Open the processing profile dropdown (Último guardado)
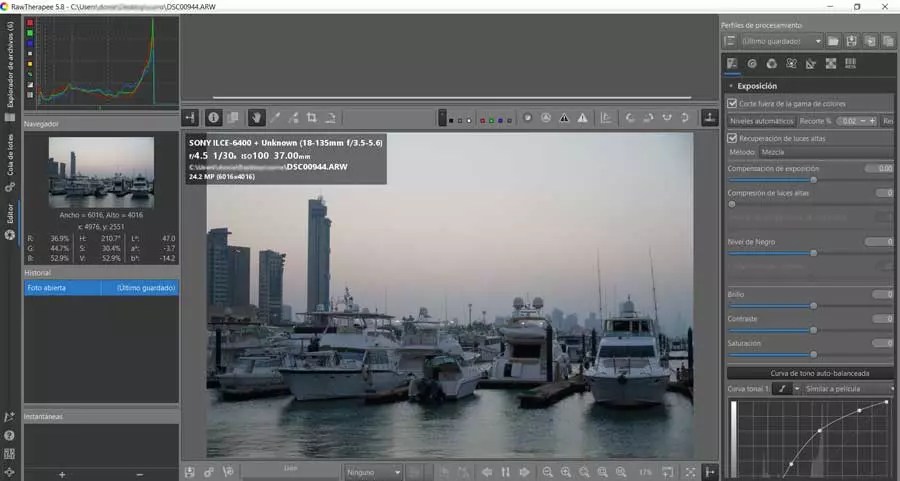Viewport: 900px width, 481px height. pyautogui.click(x=781, y=41)
